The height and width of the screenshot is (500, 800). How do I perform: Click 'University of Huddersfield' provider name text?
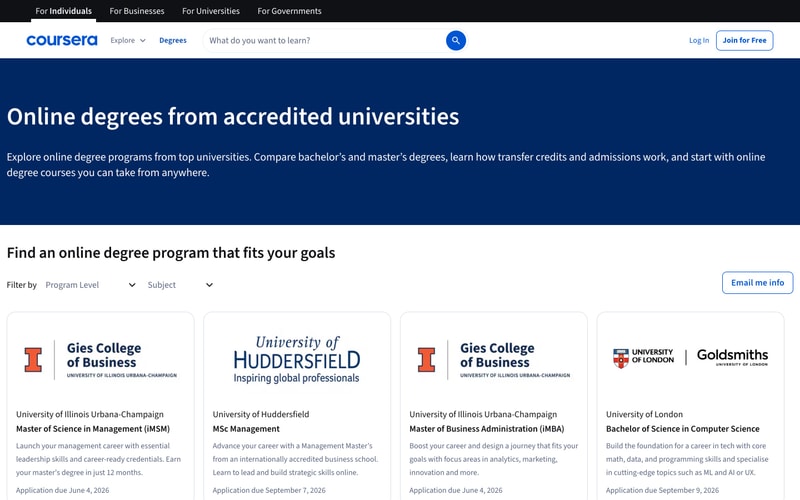point(261,414)
